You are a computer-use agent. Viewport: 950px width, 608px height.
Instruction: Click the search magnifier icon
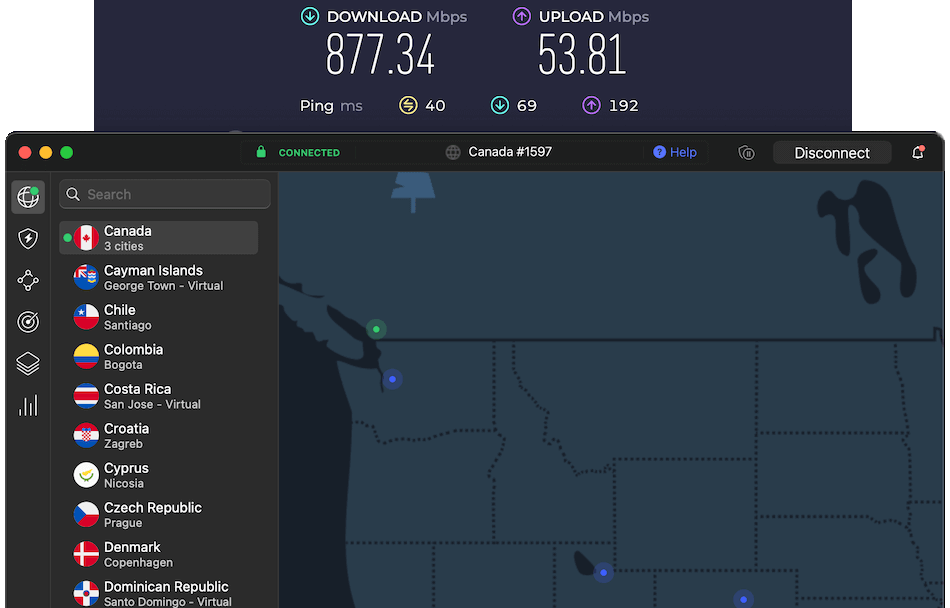[x=73, y=194]
